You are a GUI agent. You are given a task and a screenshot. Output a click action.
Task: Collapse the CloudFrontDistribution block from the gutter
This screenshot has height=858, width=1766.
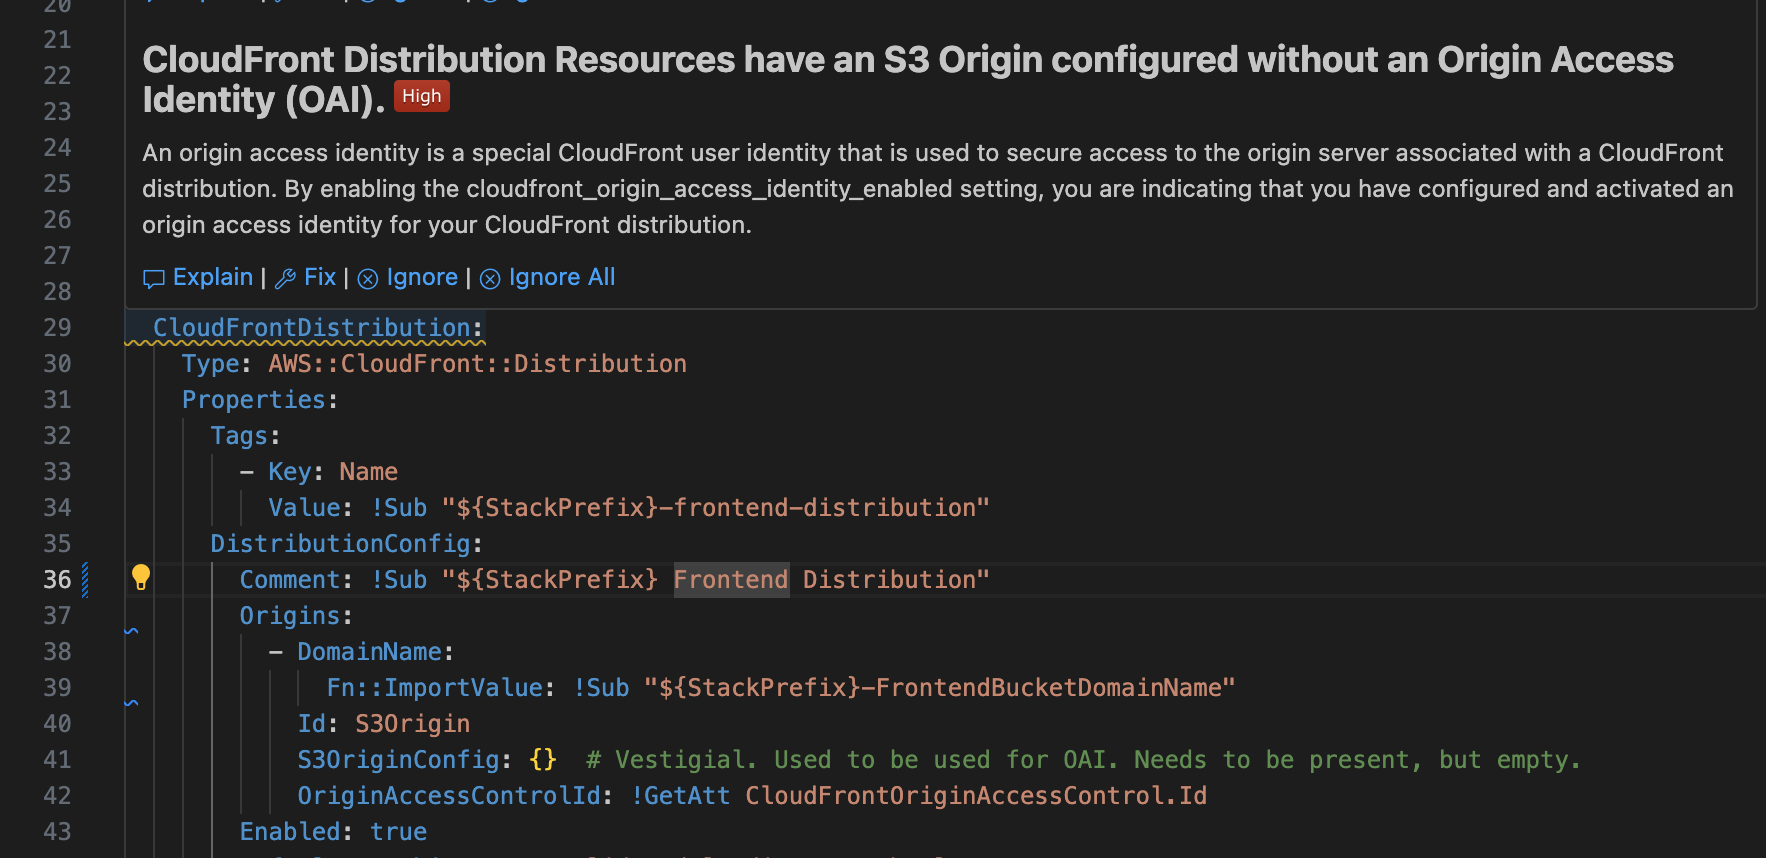pos(133,327)
